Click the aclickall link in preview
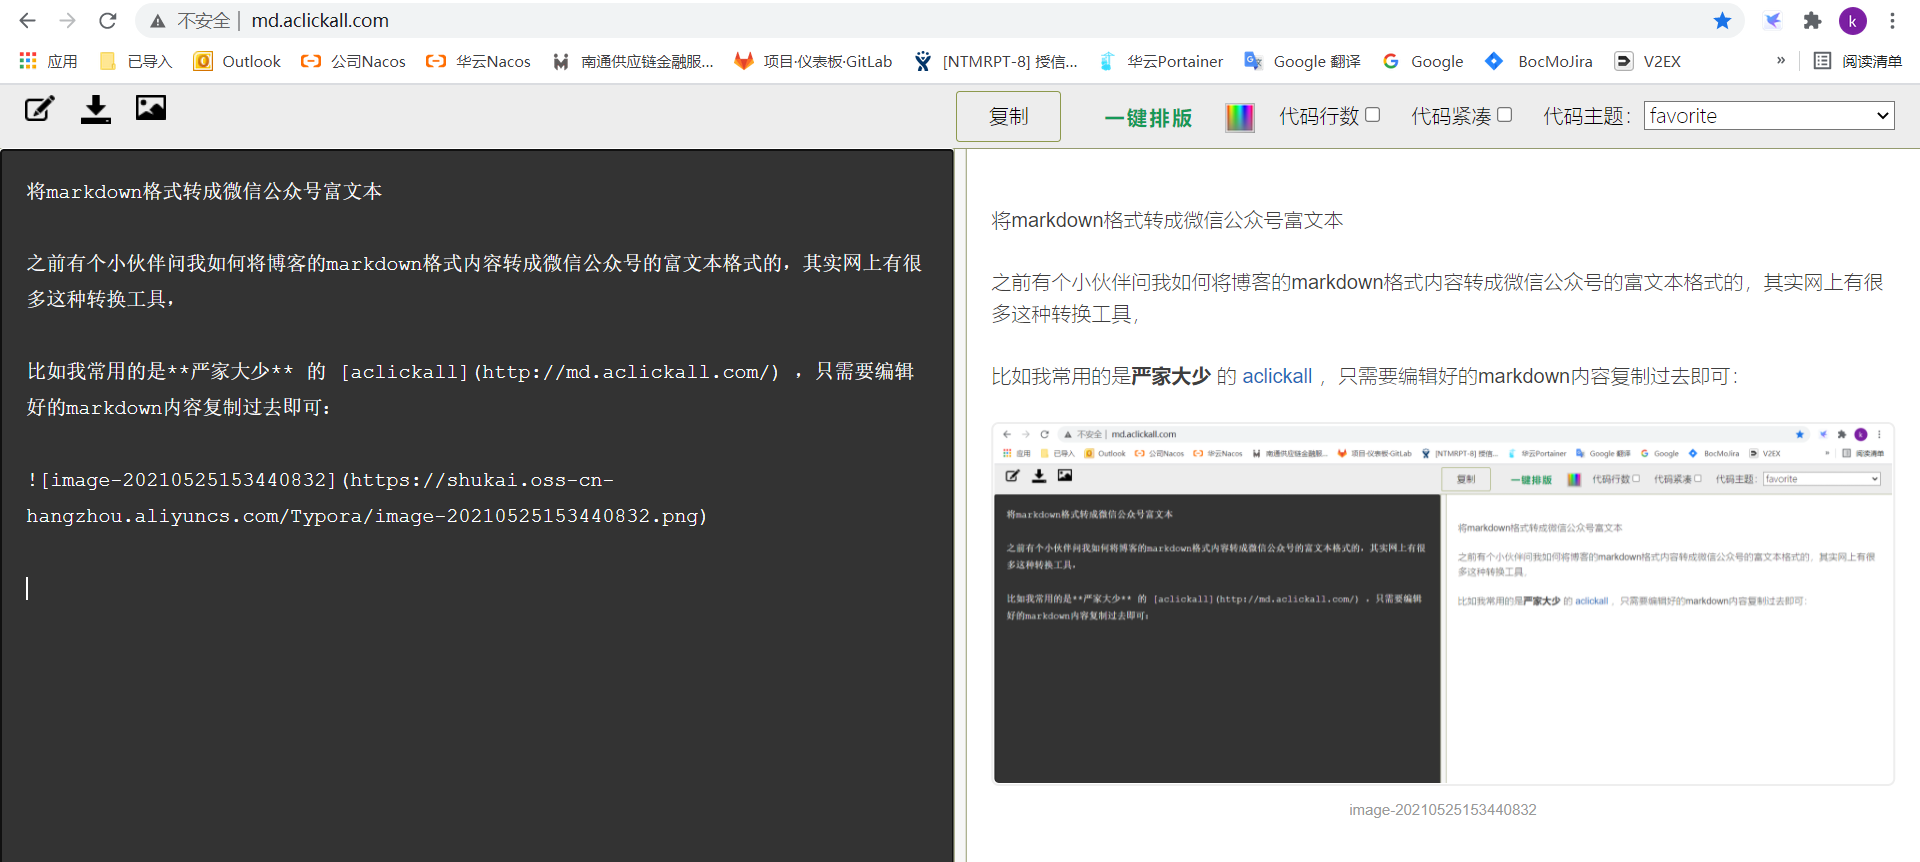This screenshot has width=1920, height=862. [x=1277, y=376]
